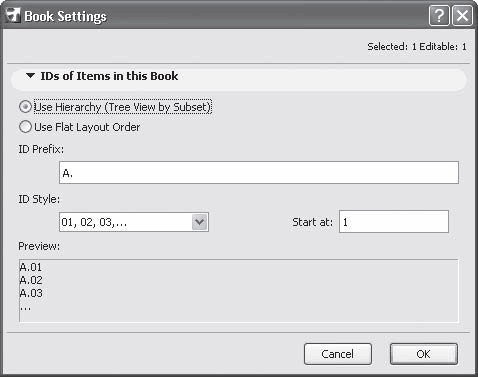Close the Book Settings dialog
The height and width of the screenshot is (377, 478).
pos(462,15)
